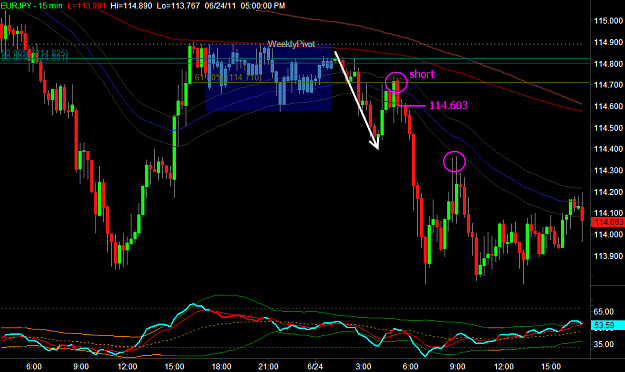Click the 18:00 time axis label
The width and height of the screenshot is (625, 372).
(x=221, y=366)
